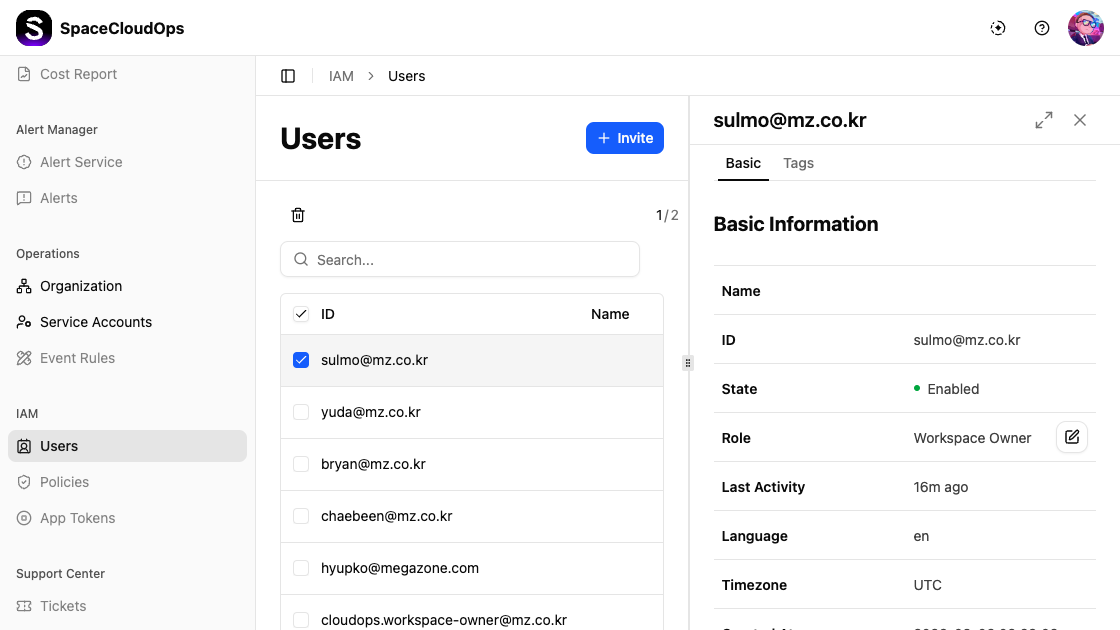Close the sulmo@mz.co.kr detail panel
The width and height of the screenshot is (1120, 630).
click(x=1080, y=120)
